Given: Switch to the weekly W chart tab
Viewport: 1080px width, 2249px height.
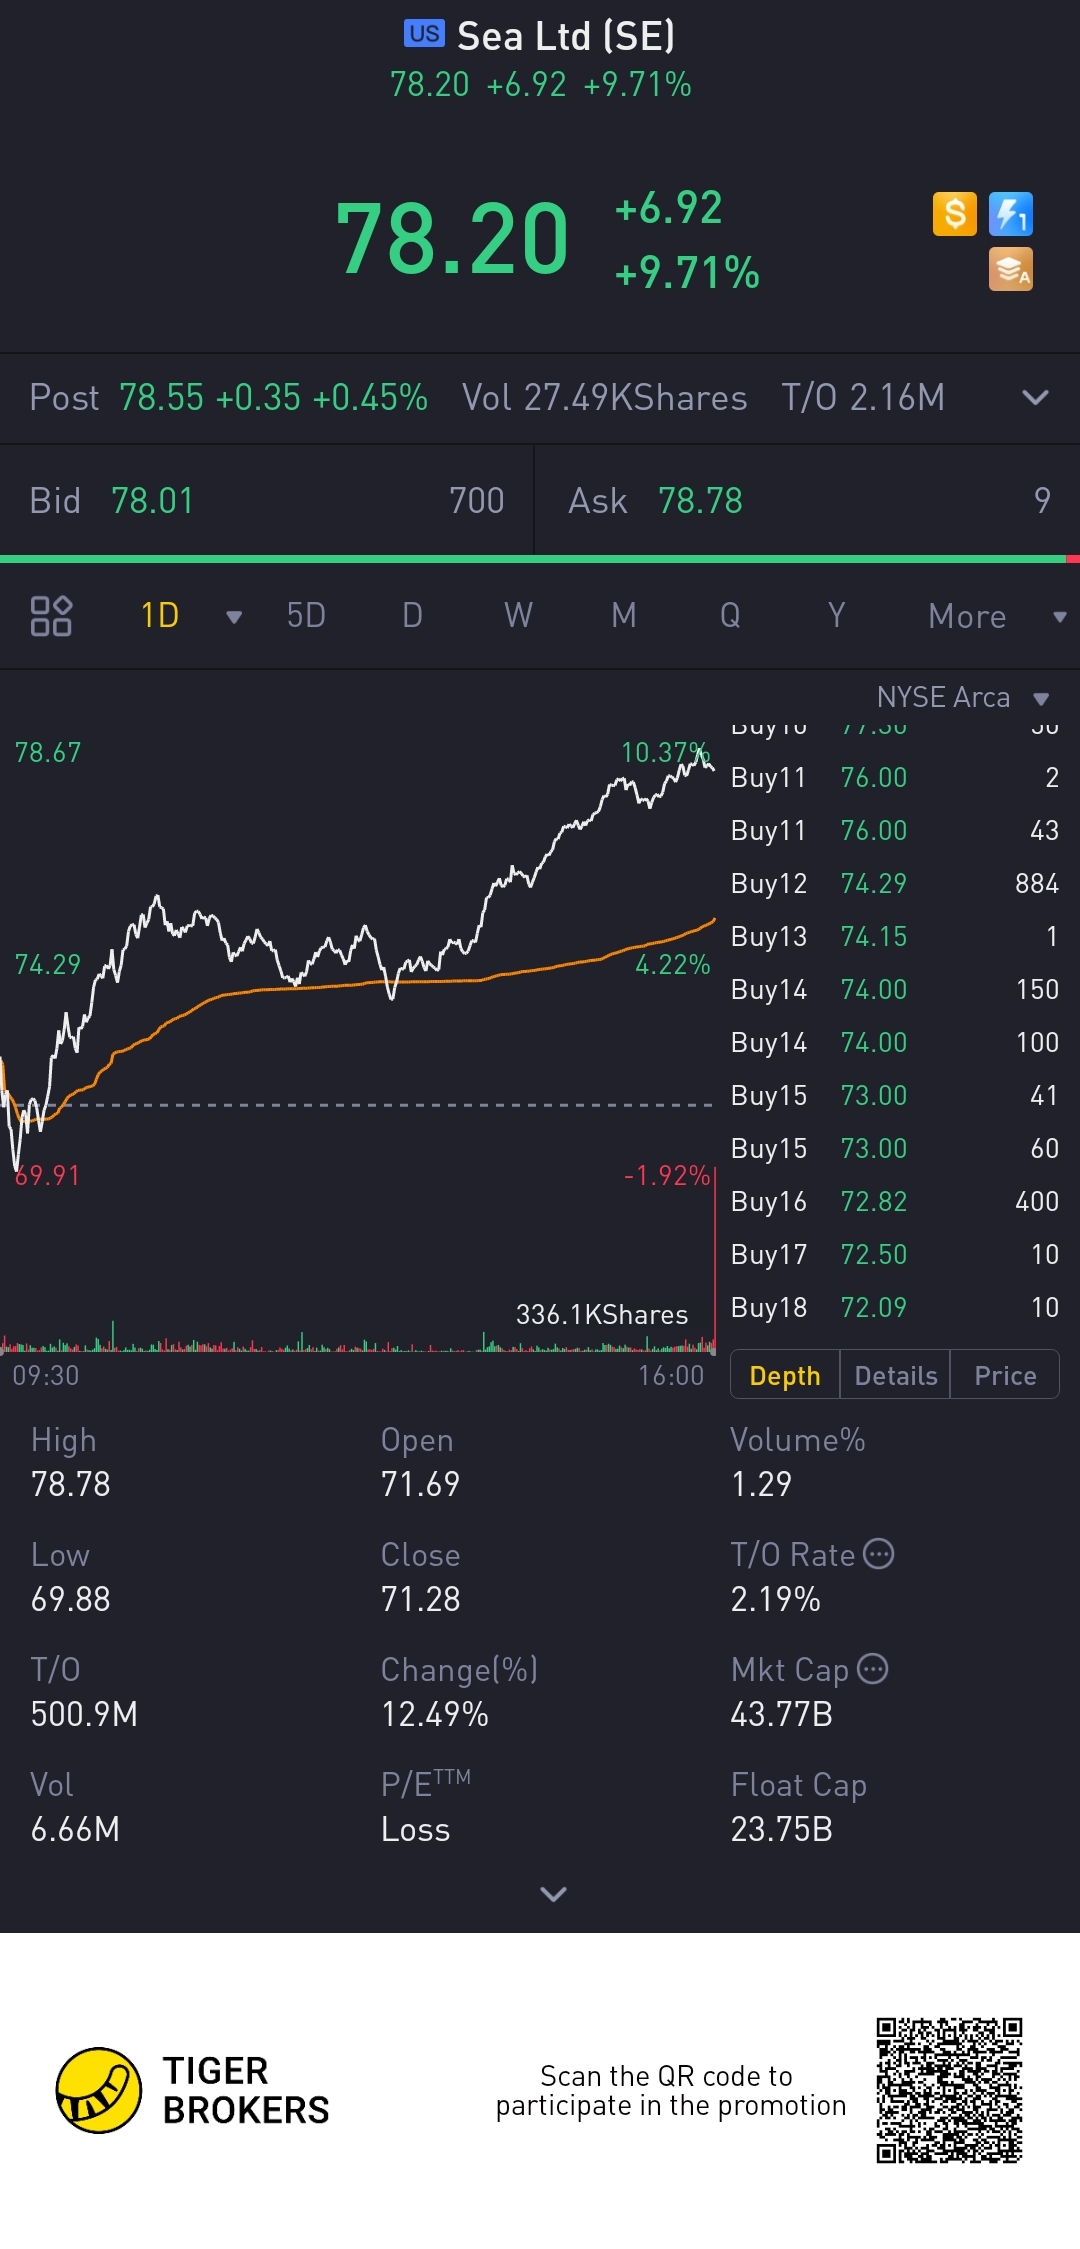Looking at the screenshot, I should coord(518,616).
